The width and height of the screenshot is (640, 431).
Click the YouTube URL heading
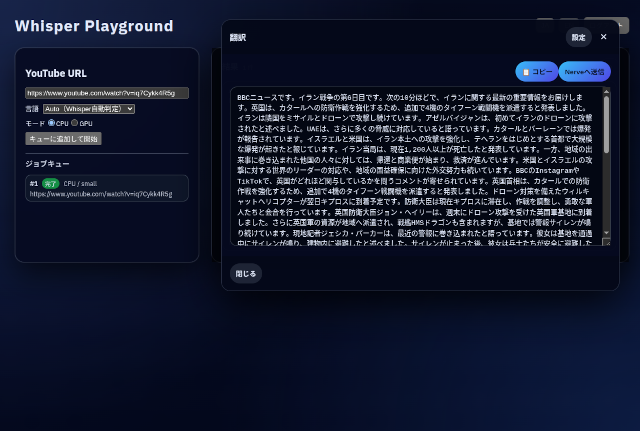tap(56, 73)
